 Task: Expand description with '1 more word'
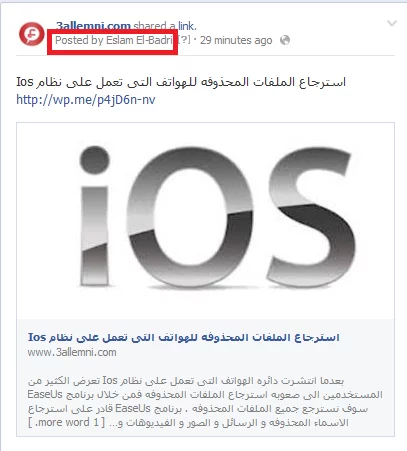(x=67, y=423)
